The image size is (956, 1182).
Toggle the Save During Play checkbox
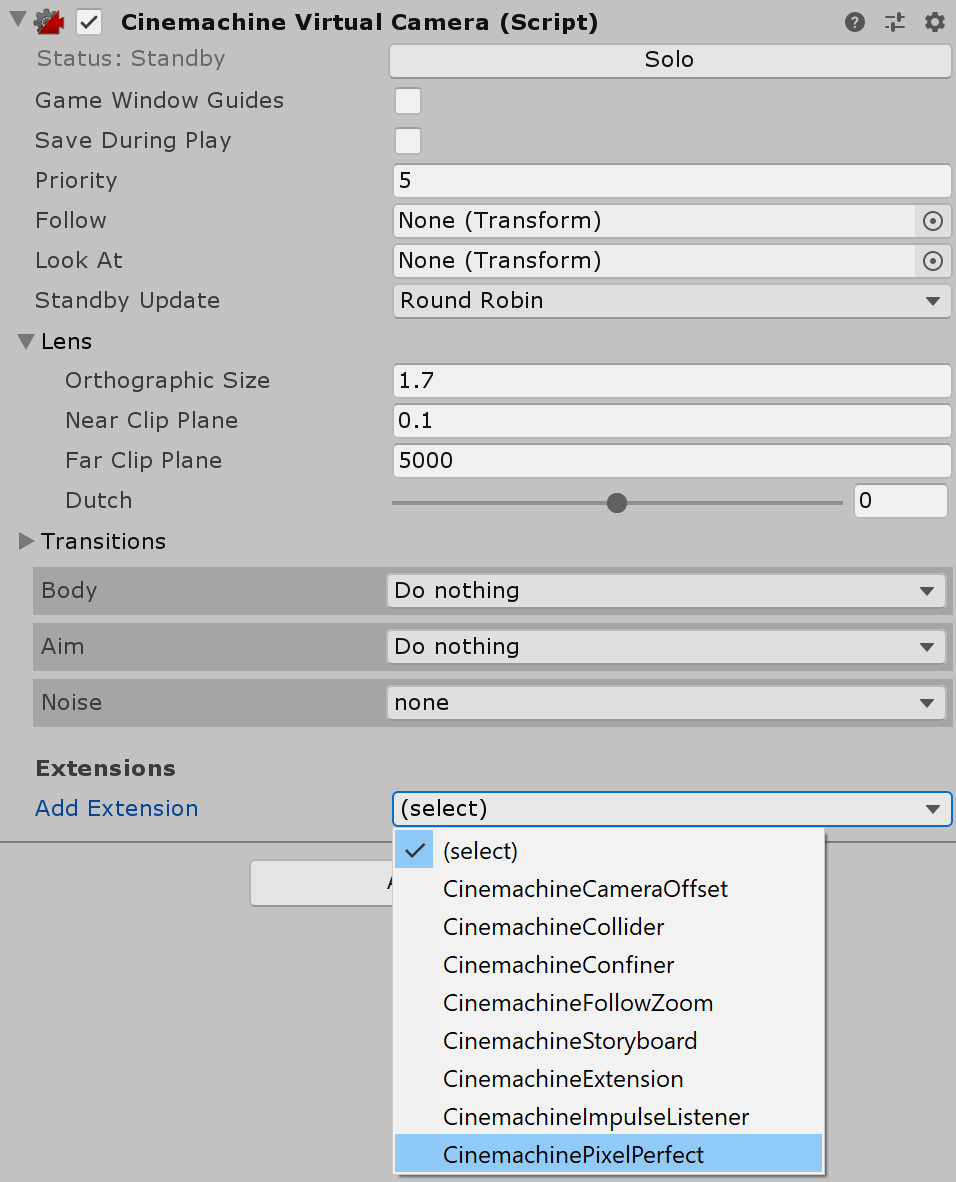[408, 141]
